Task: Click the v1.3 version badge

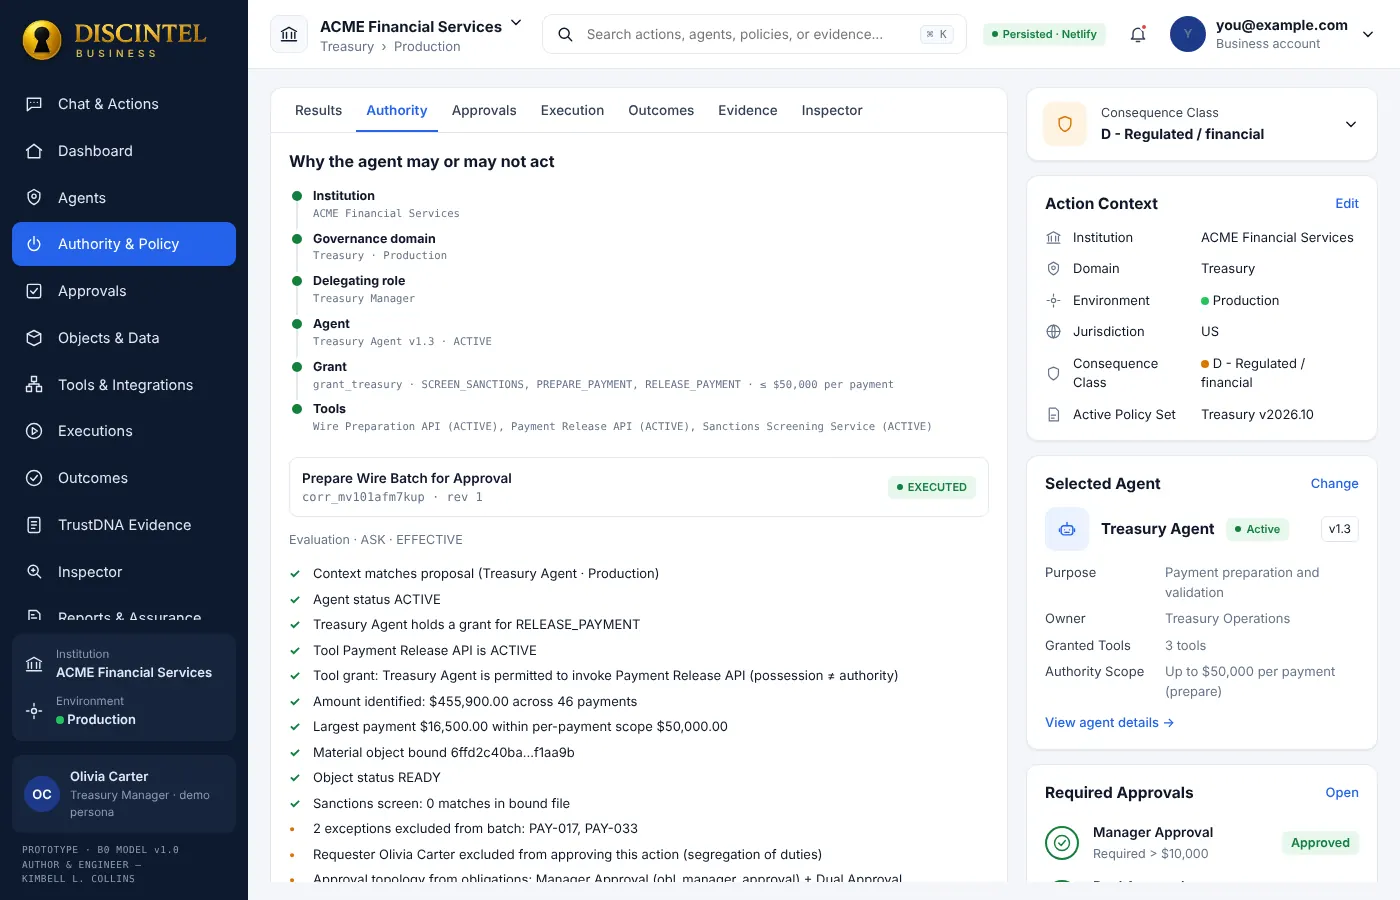Action: point(1340,529)
